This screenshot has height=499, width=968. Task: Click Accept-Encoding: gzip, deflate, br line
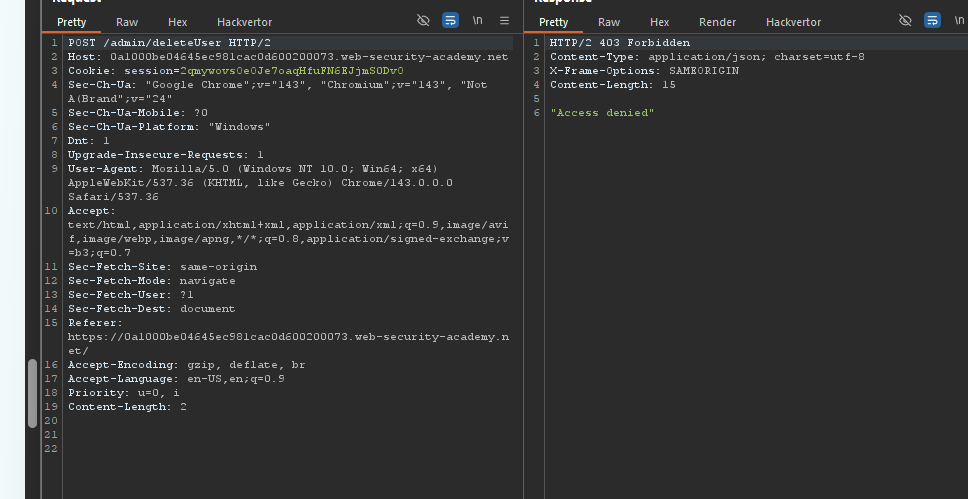[186, 365]
